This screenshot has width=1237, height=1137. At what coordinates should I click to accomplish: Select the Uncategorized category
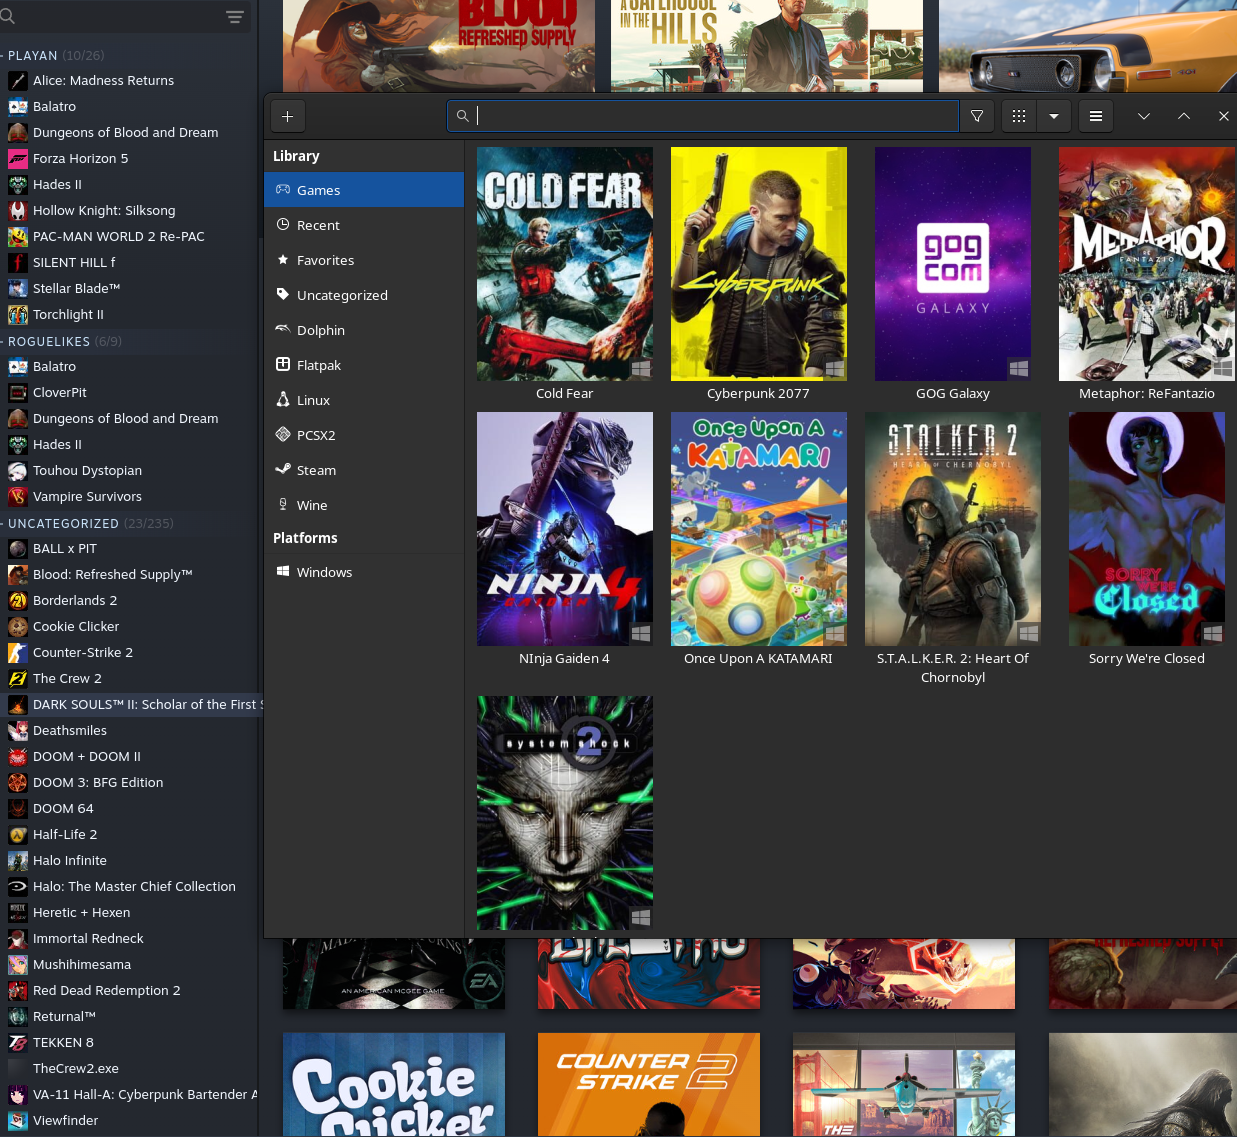click(x=364, y=295)
